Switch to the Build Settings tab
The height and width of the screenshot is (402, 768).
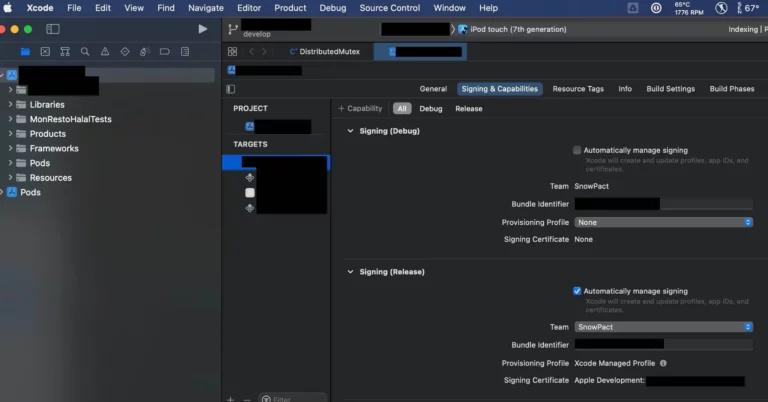pyautogui.click(x=671, y=89)
